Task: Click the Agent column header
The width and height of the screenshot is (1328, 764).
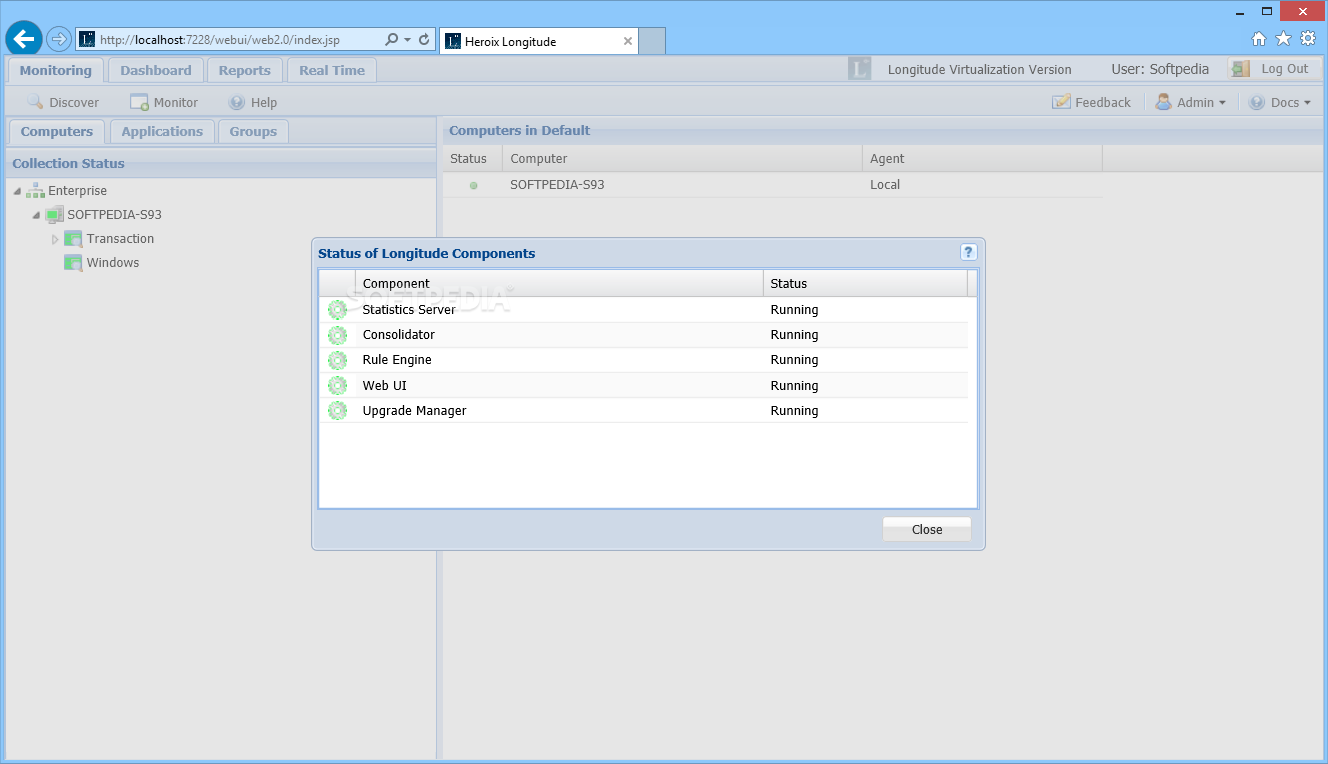Action: pos(982,158)
